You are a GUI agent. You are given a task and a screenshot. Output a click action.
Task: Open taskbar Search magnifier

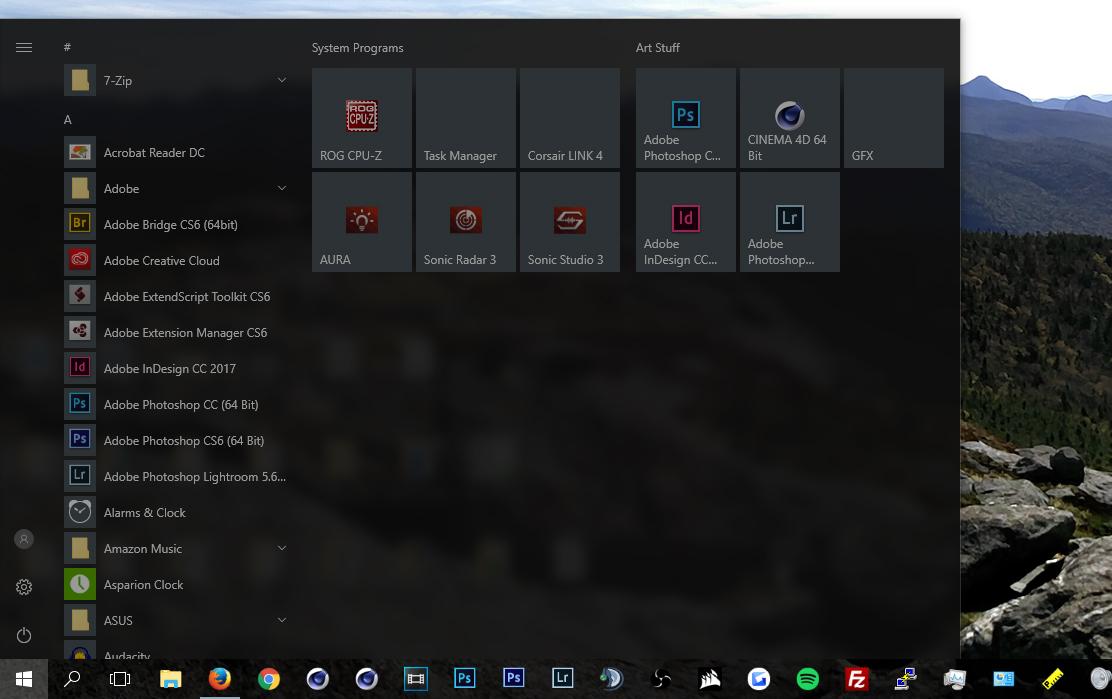click(72, 679)
